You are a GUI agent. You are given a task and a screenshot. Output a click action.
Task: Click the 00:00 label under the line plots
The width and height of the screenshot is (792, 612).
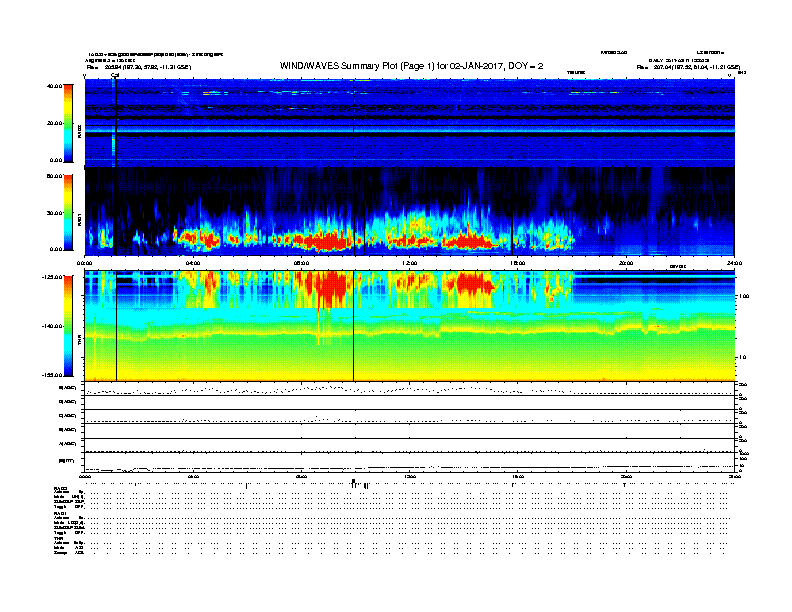[85, 476]
